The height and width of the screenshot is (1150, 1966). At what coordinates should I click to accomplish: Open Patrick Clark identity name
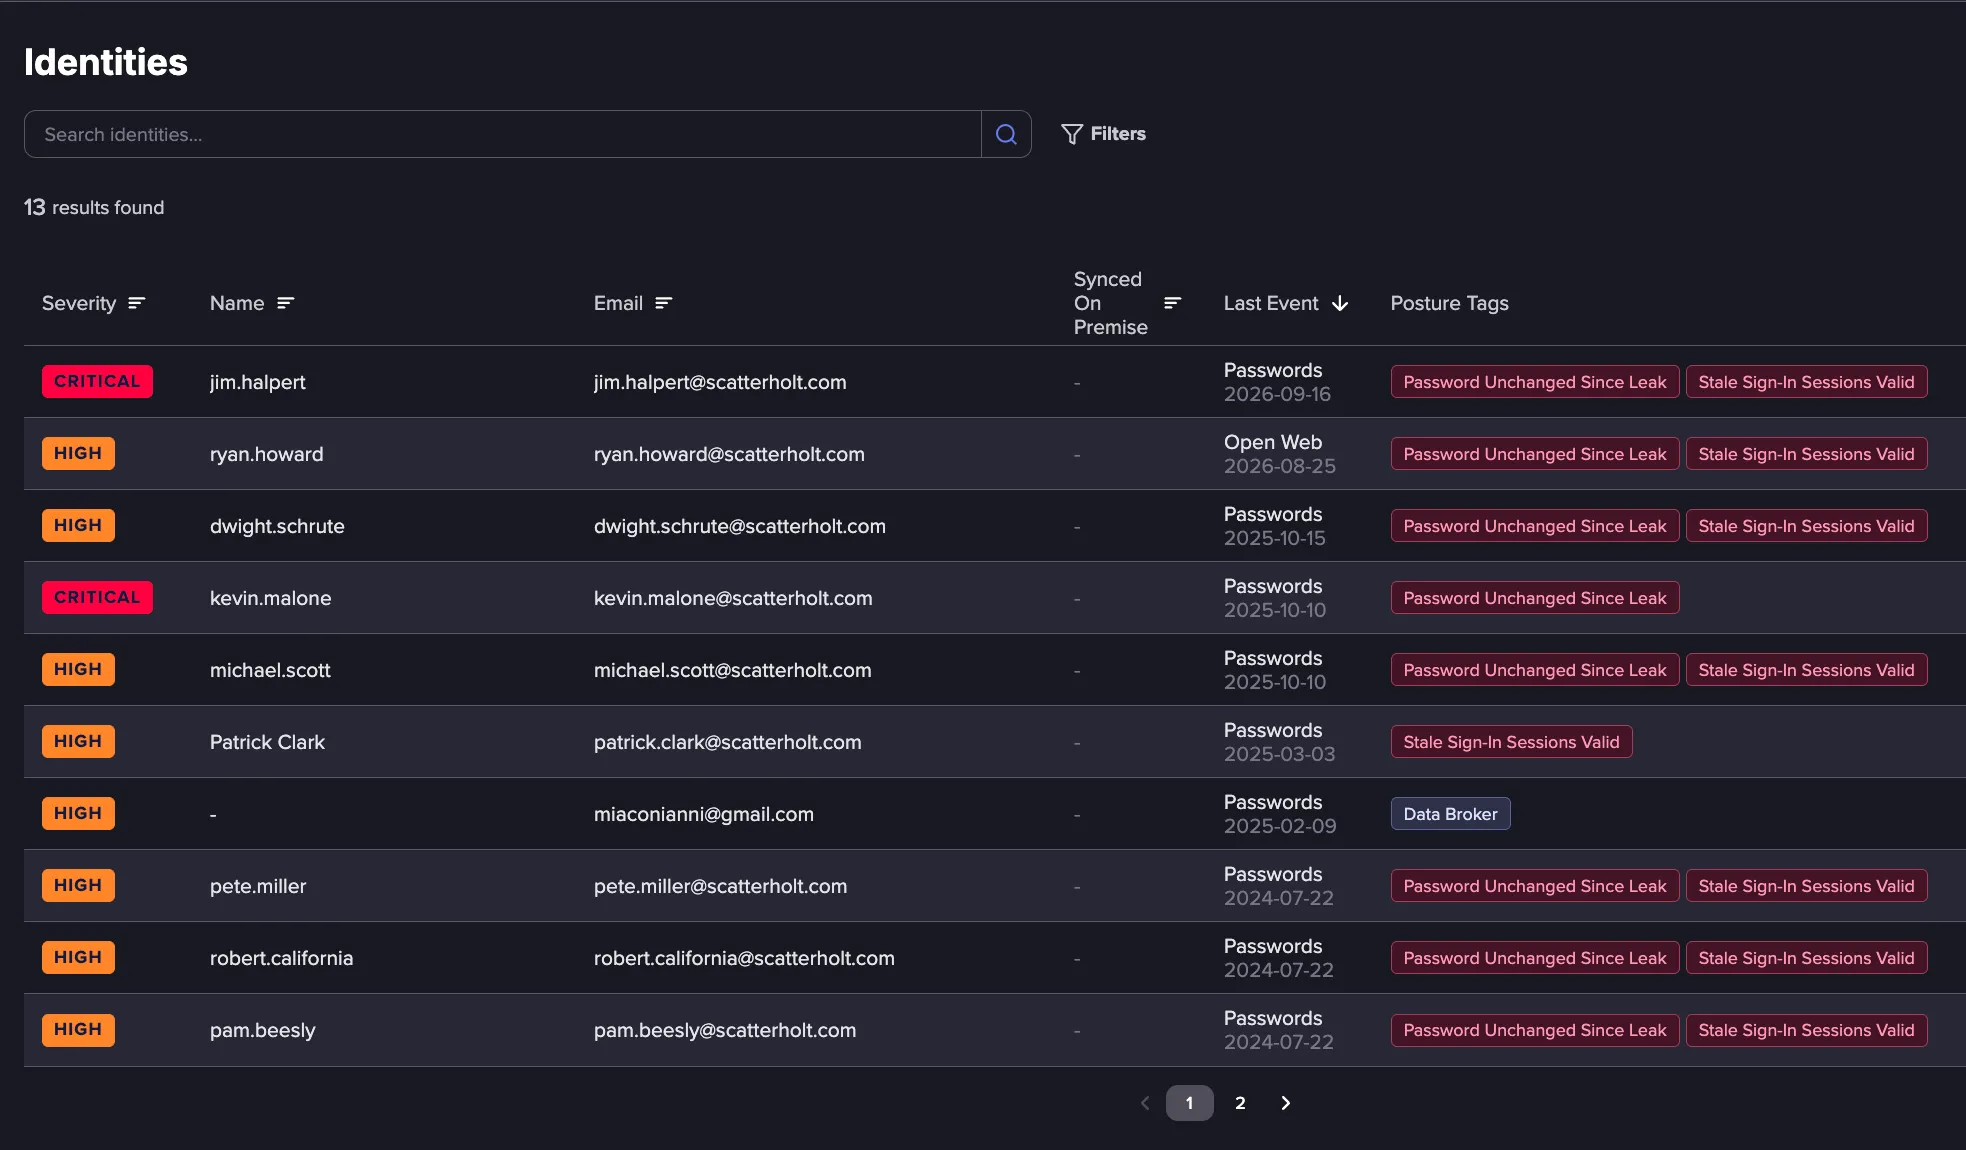tap(267, 742)
